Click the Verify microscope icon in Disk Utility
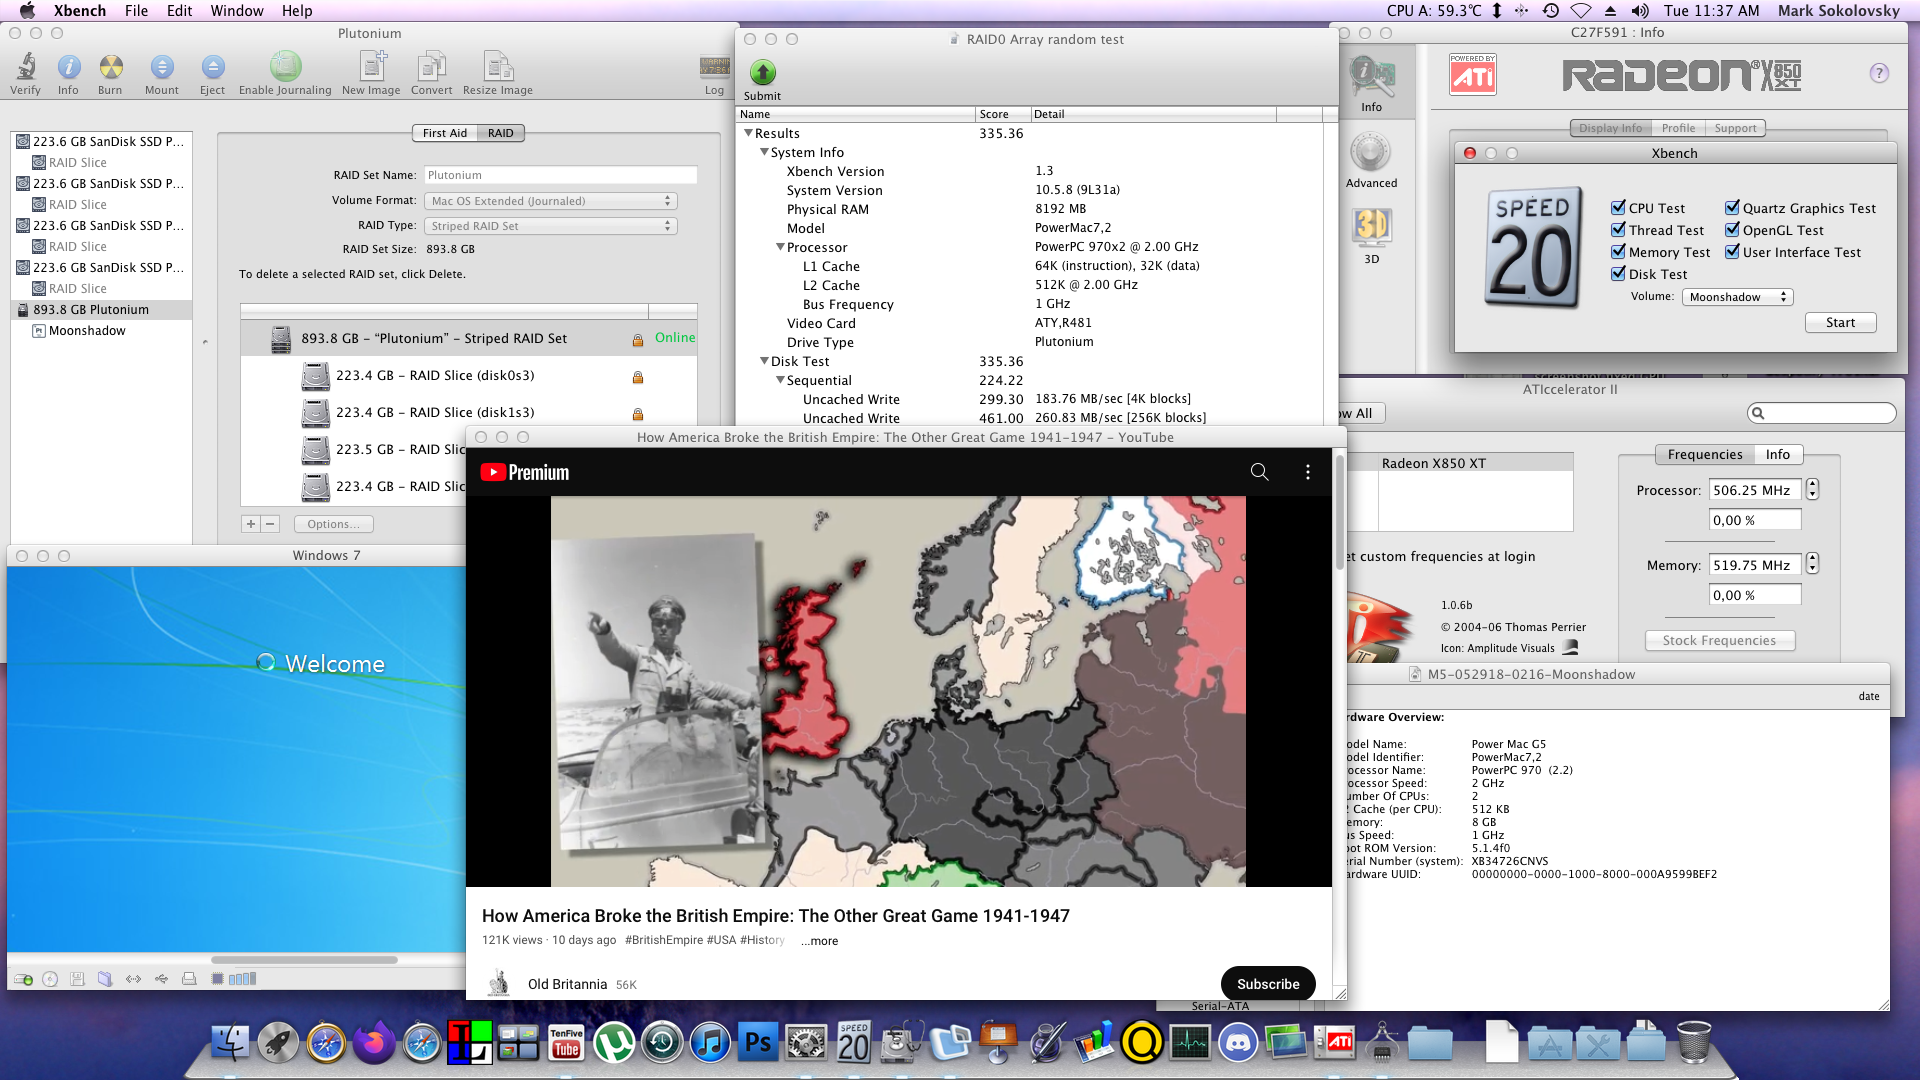 click(x=26, y=67)
